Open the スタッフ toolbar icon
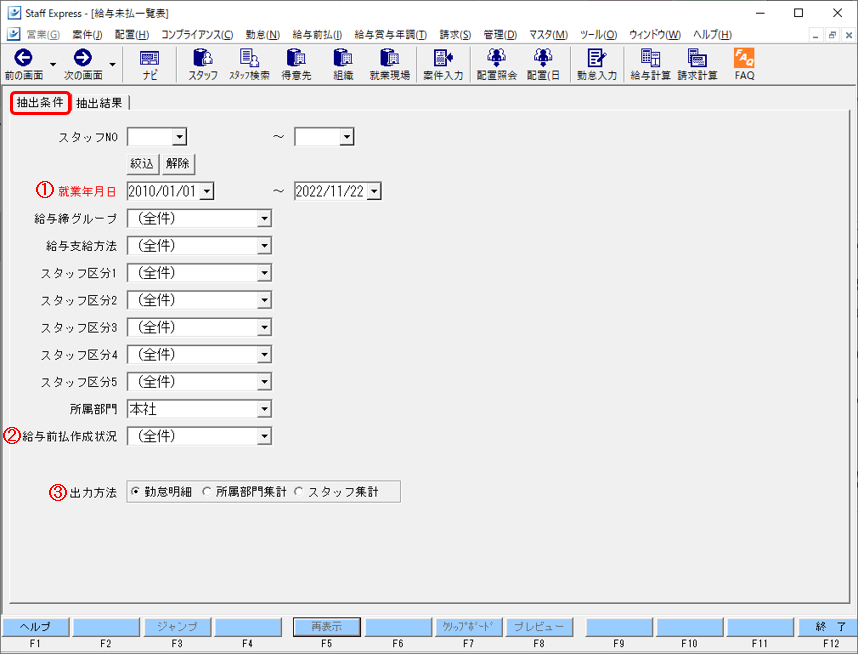858x654 pixels. click(203, 58)
